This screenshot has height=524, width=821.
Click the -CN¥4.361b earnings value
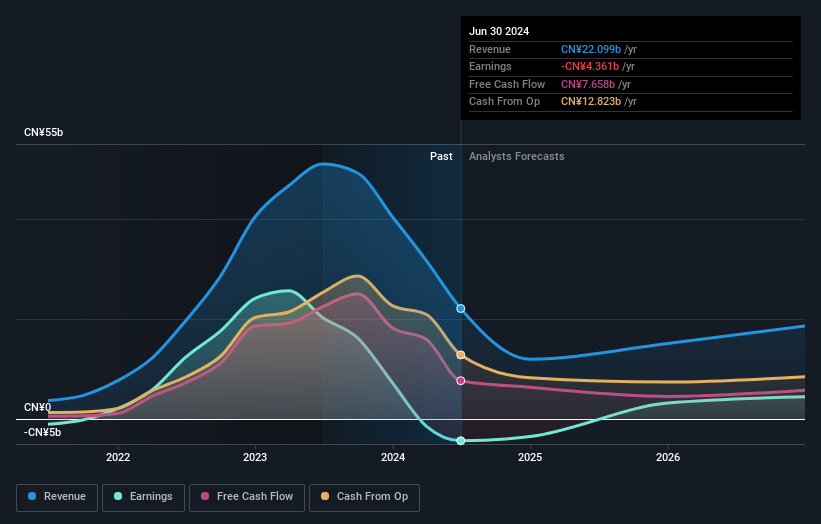pos(590,66)
